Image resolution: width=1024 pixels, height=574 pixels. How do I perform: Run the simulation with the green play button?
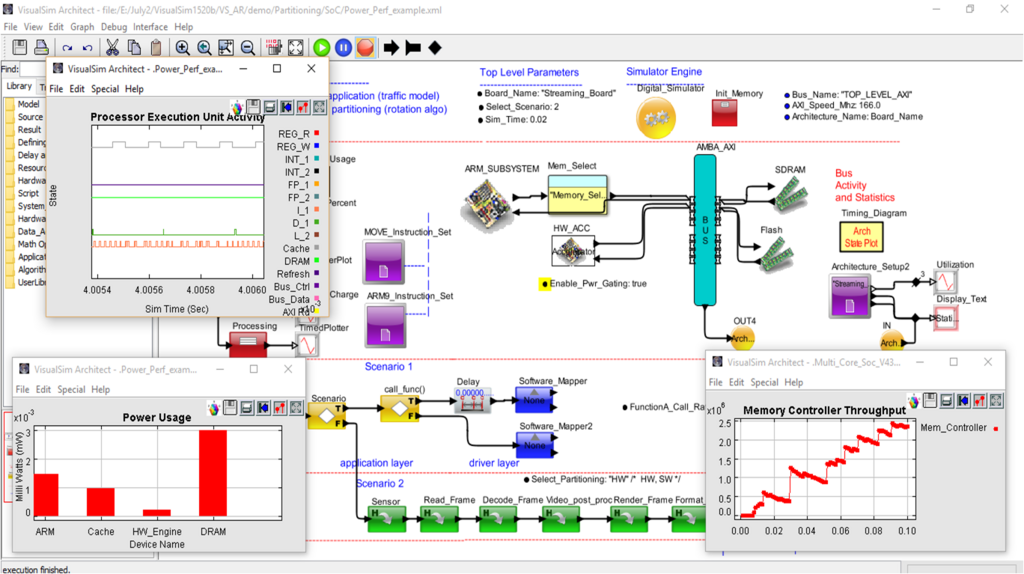321,47
